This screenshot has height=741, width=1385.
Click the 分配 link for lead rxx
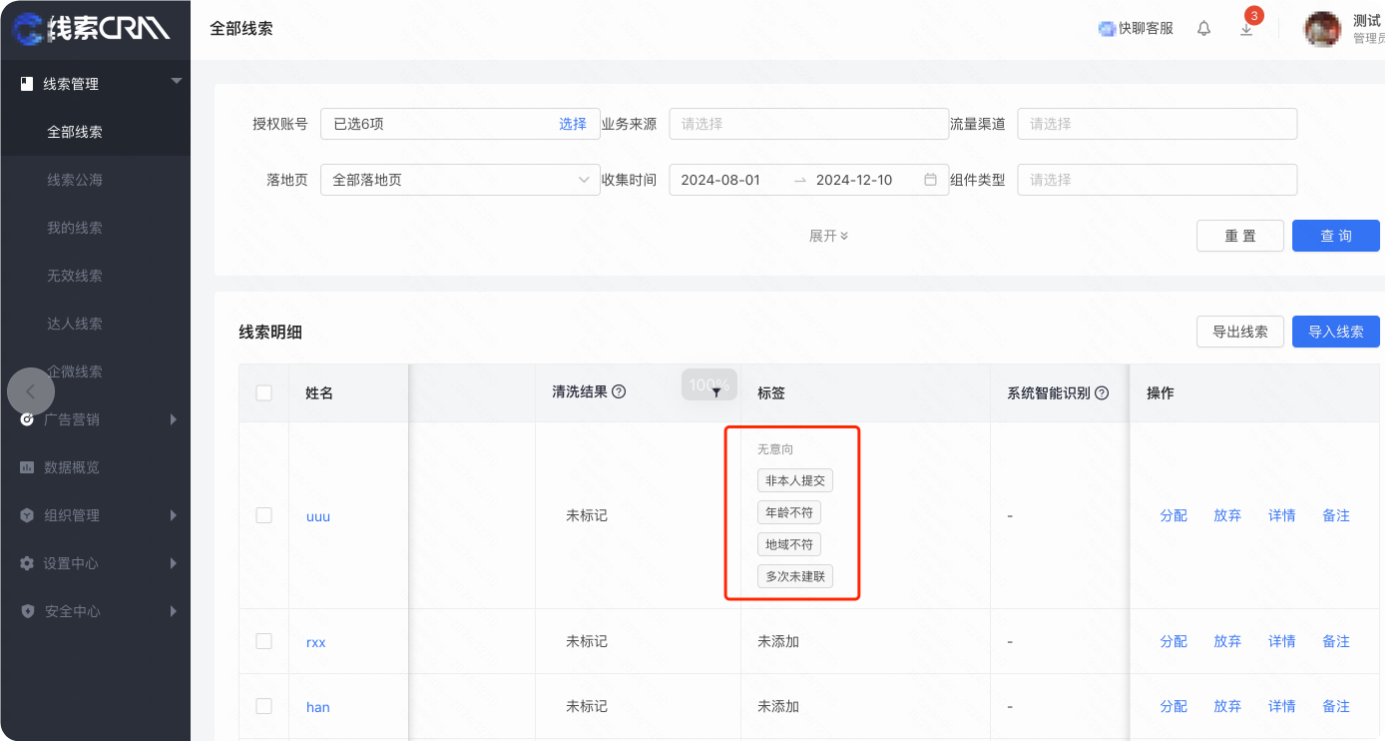[x=1172, y=641]
